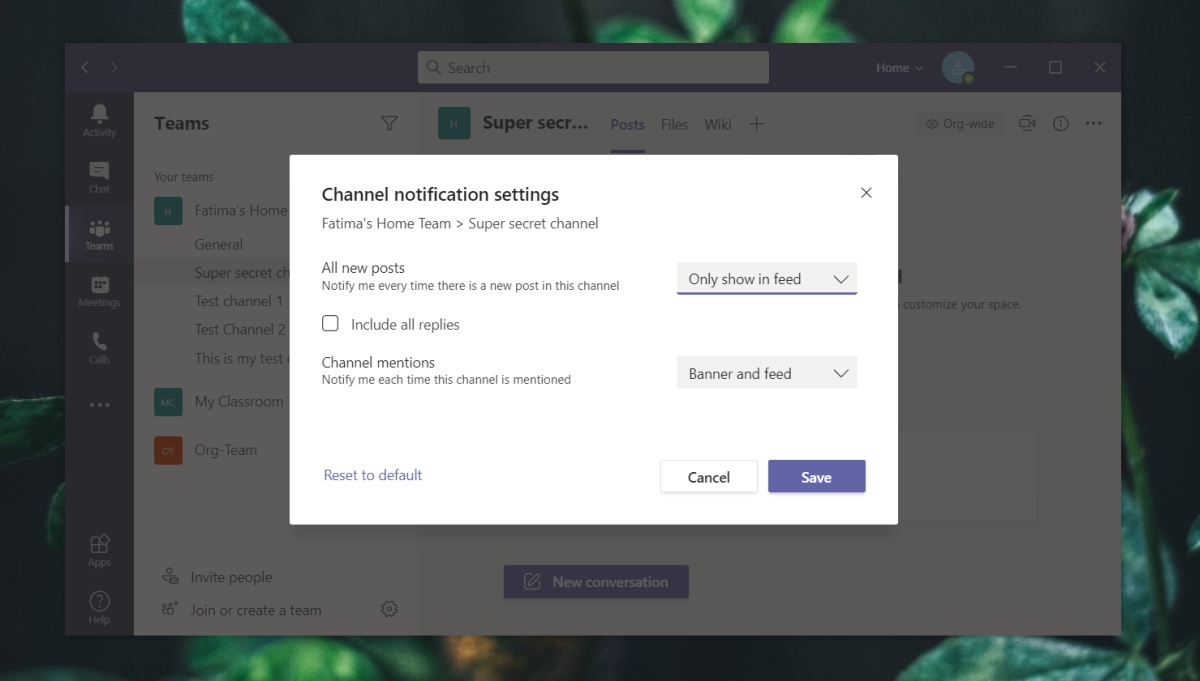Open the Activity feed bell icon
The height and width of the screenshot is (681, 1200).
click(x=99, y=120)
